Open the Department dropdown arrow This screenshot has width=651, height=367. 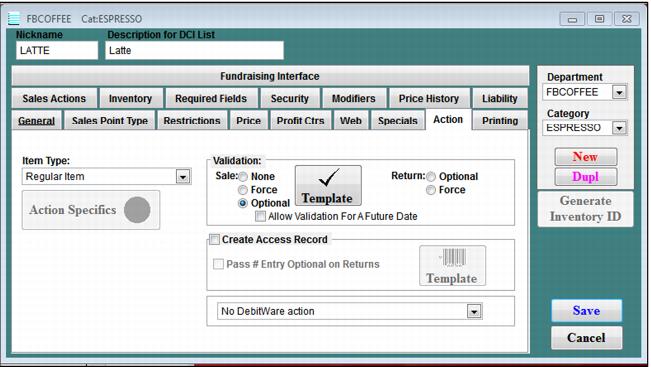(619, 92)
